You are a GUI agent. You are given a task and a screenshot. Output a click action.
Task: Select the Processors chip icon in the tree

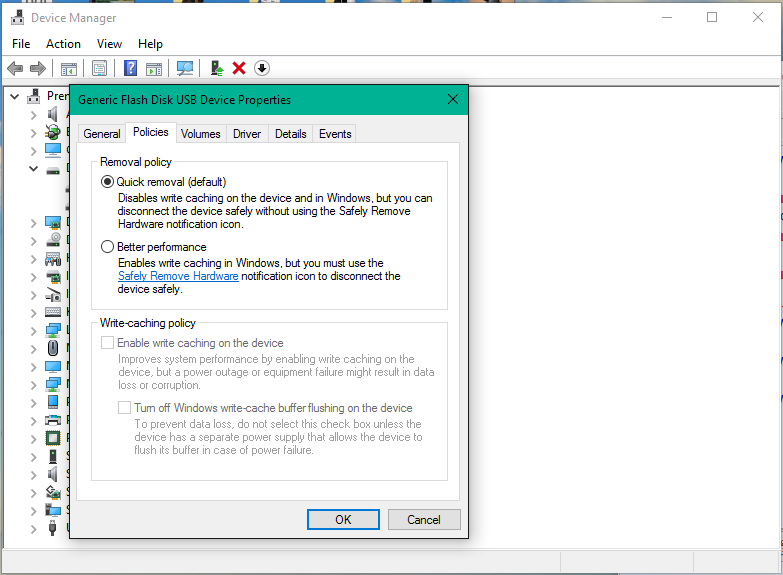point(53,438)
